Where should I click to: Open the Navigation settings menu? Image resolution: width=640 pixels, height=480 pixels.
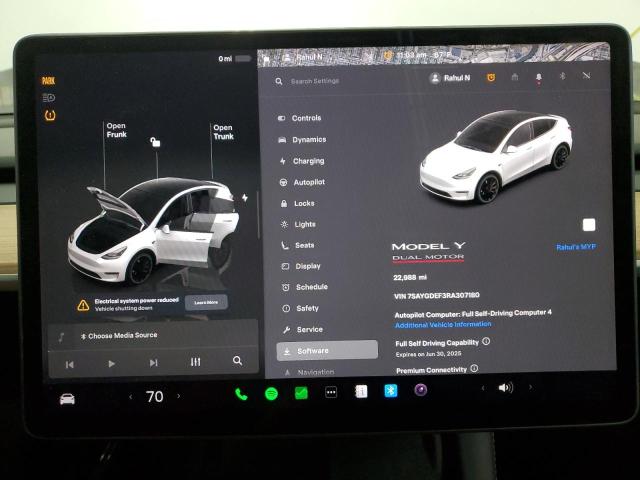[310, 372]
